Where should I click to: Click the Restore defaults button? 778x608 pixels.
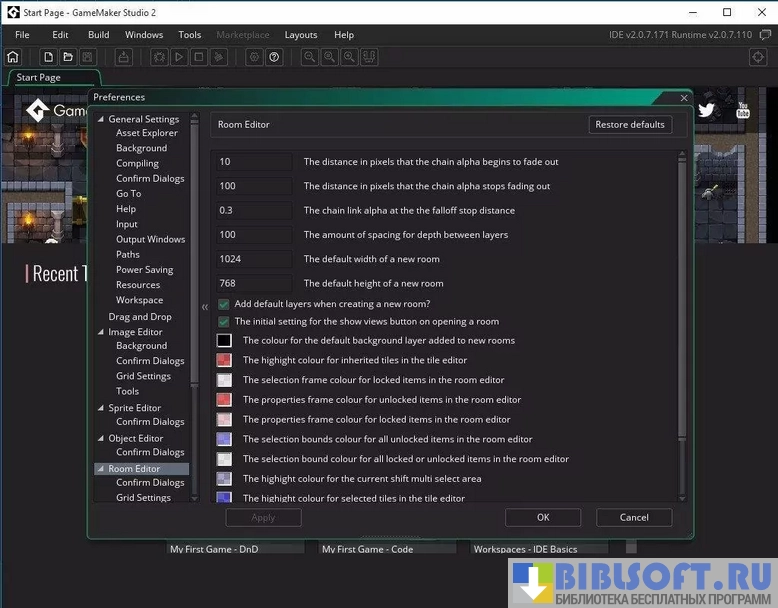point(630,125)
